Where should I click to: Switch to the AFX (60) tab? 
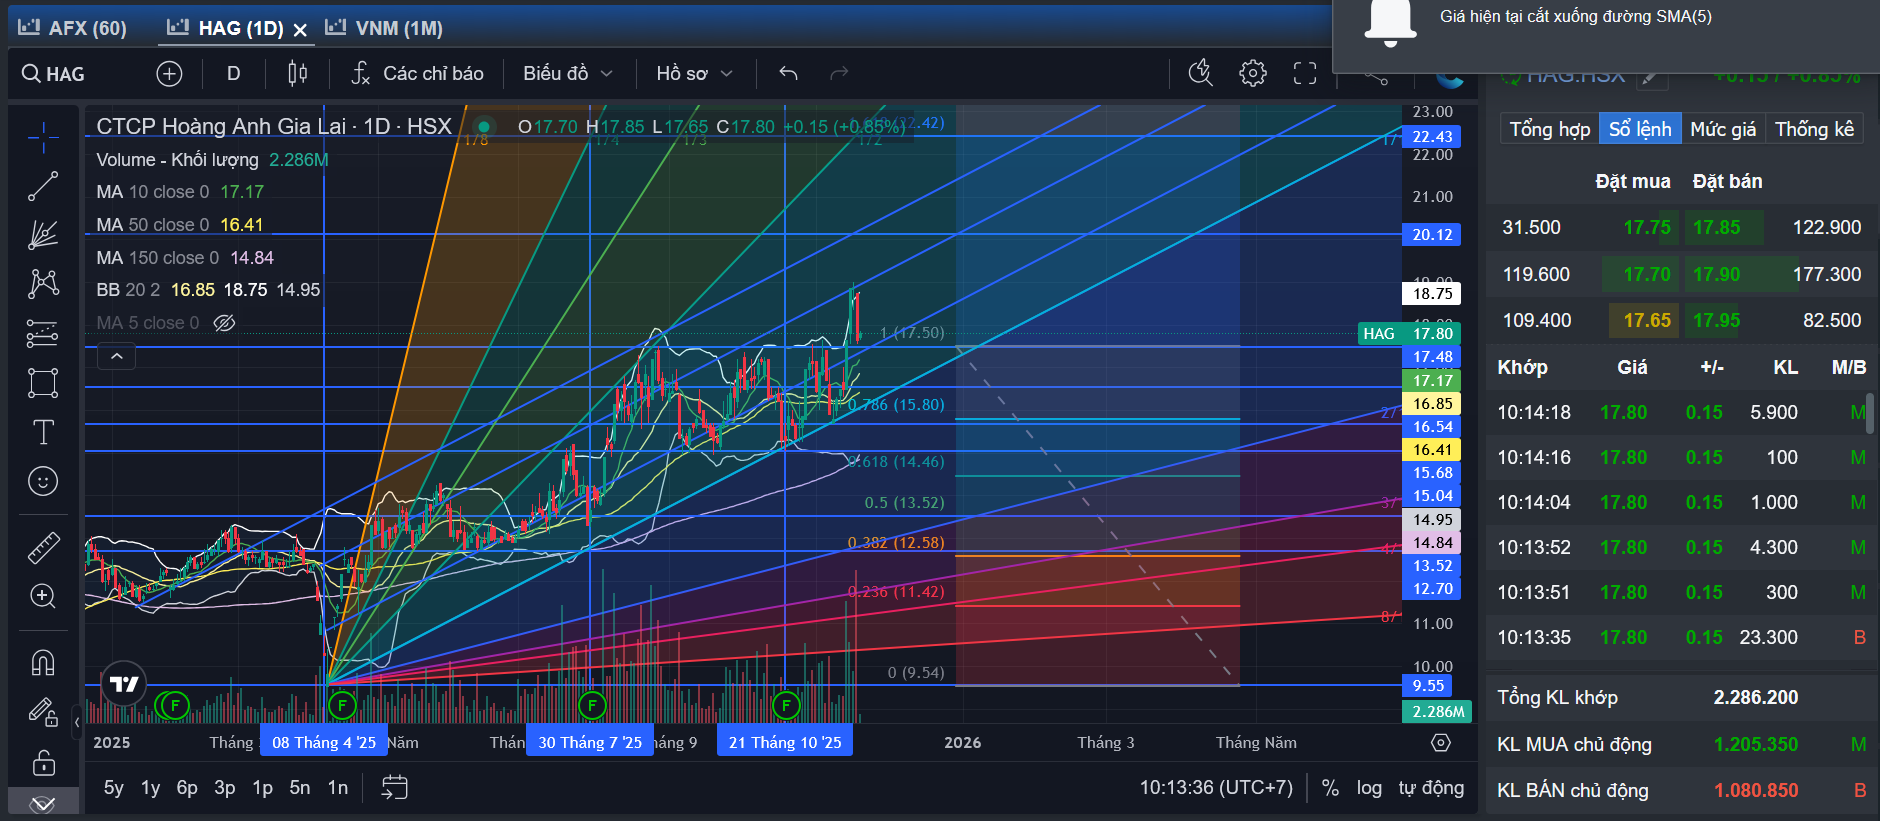[x=72, y=28]
